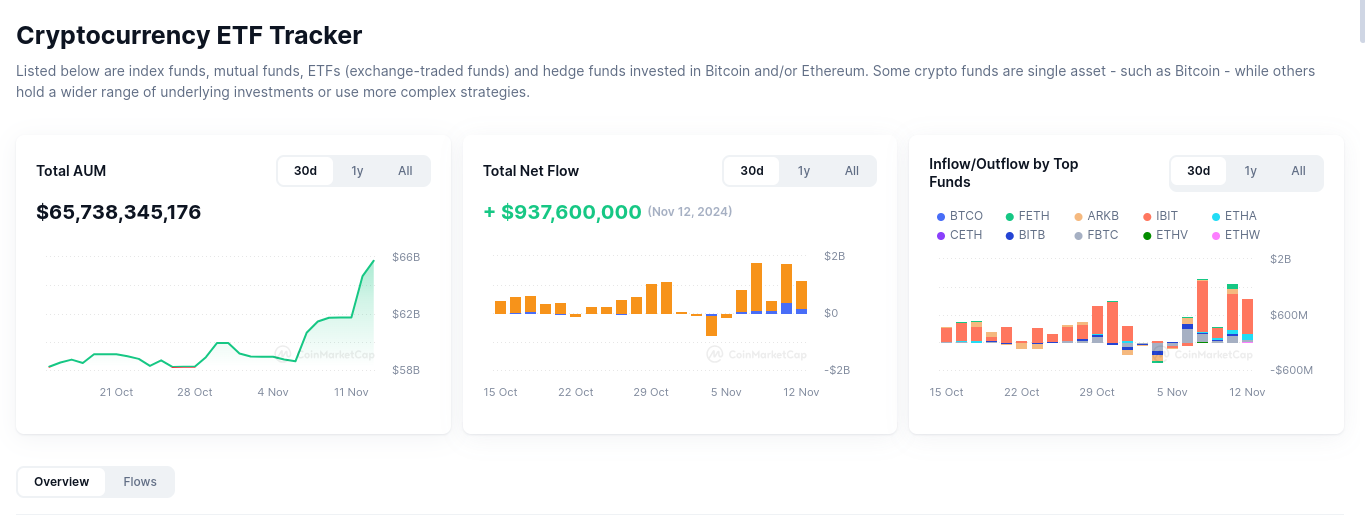Show All time for Total AUM
Viewport: 1365px width, 518px height.
(x=405, y=171)
